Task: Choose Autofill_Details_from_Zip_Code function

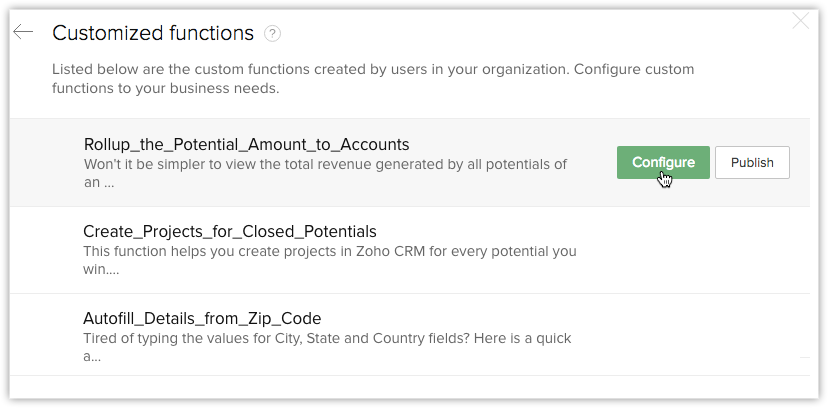Action: (x=202, y=319)
